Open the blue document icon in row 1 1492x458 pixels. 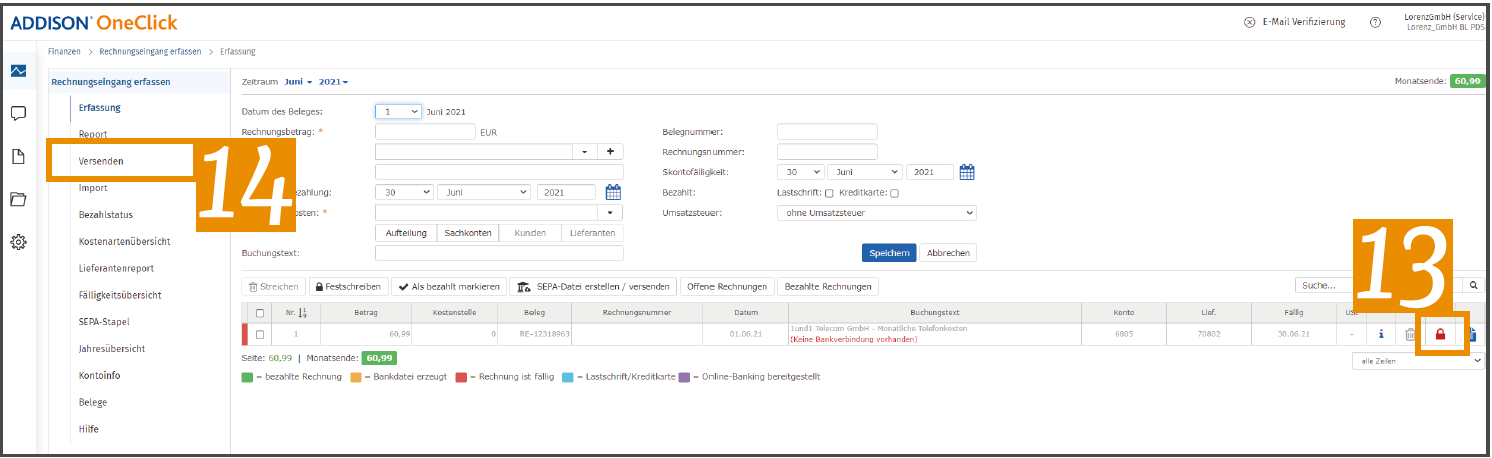tap(1474, 335)
